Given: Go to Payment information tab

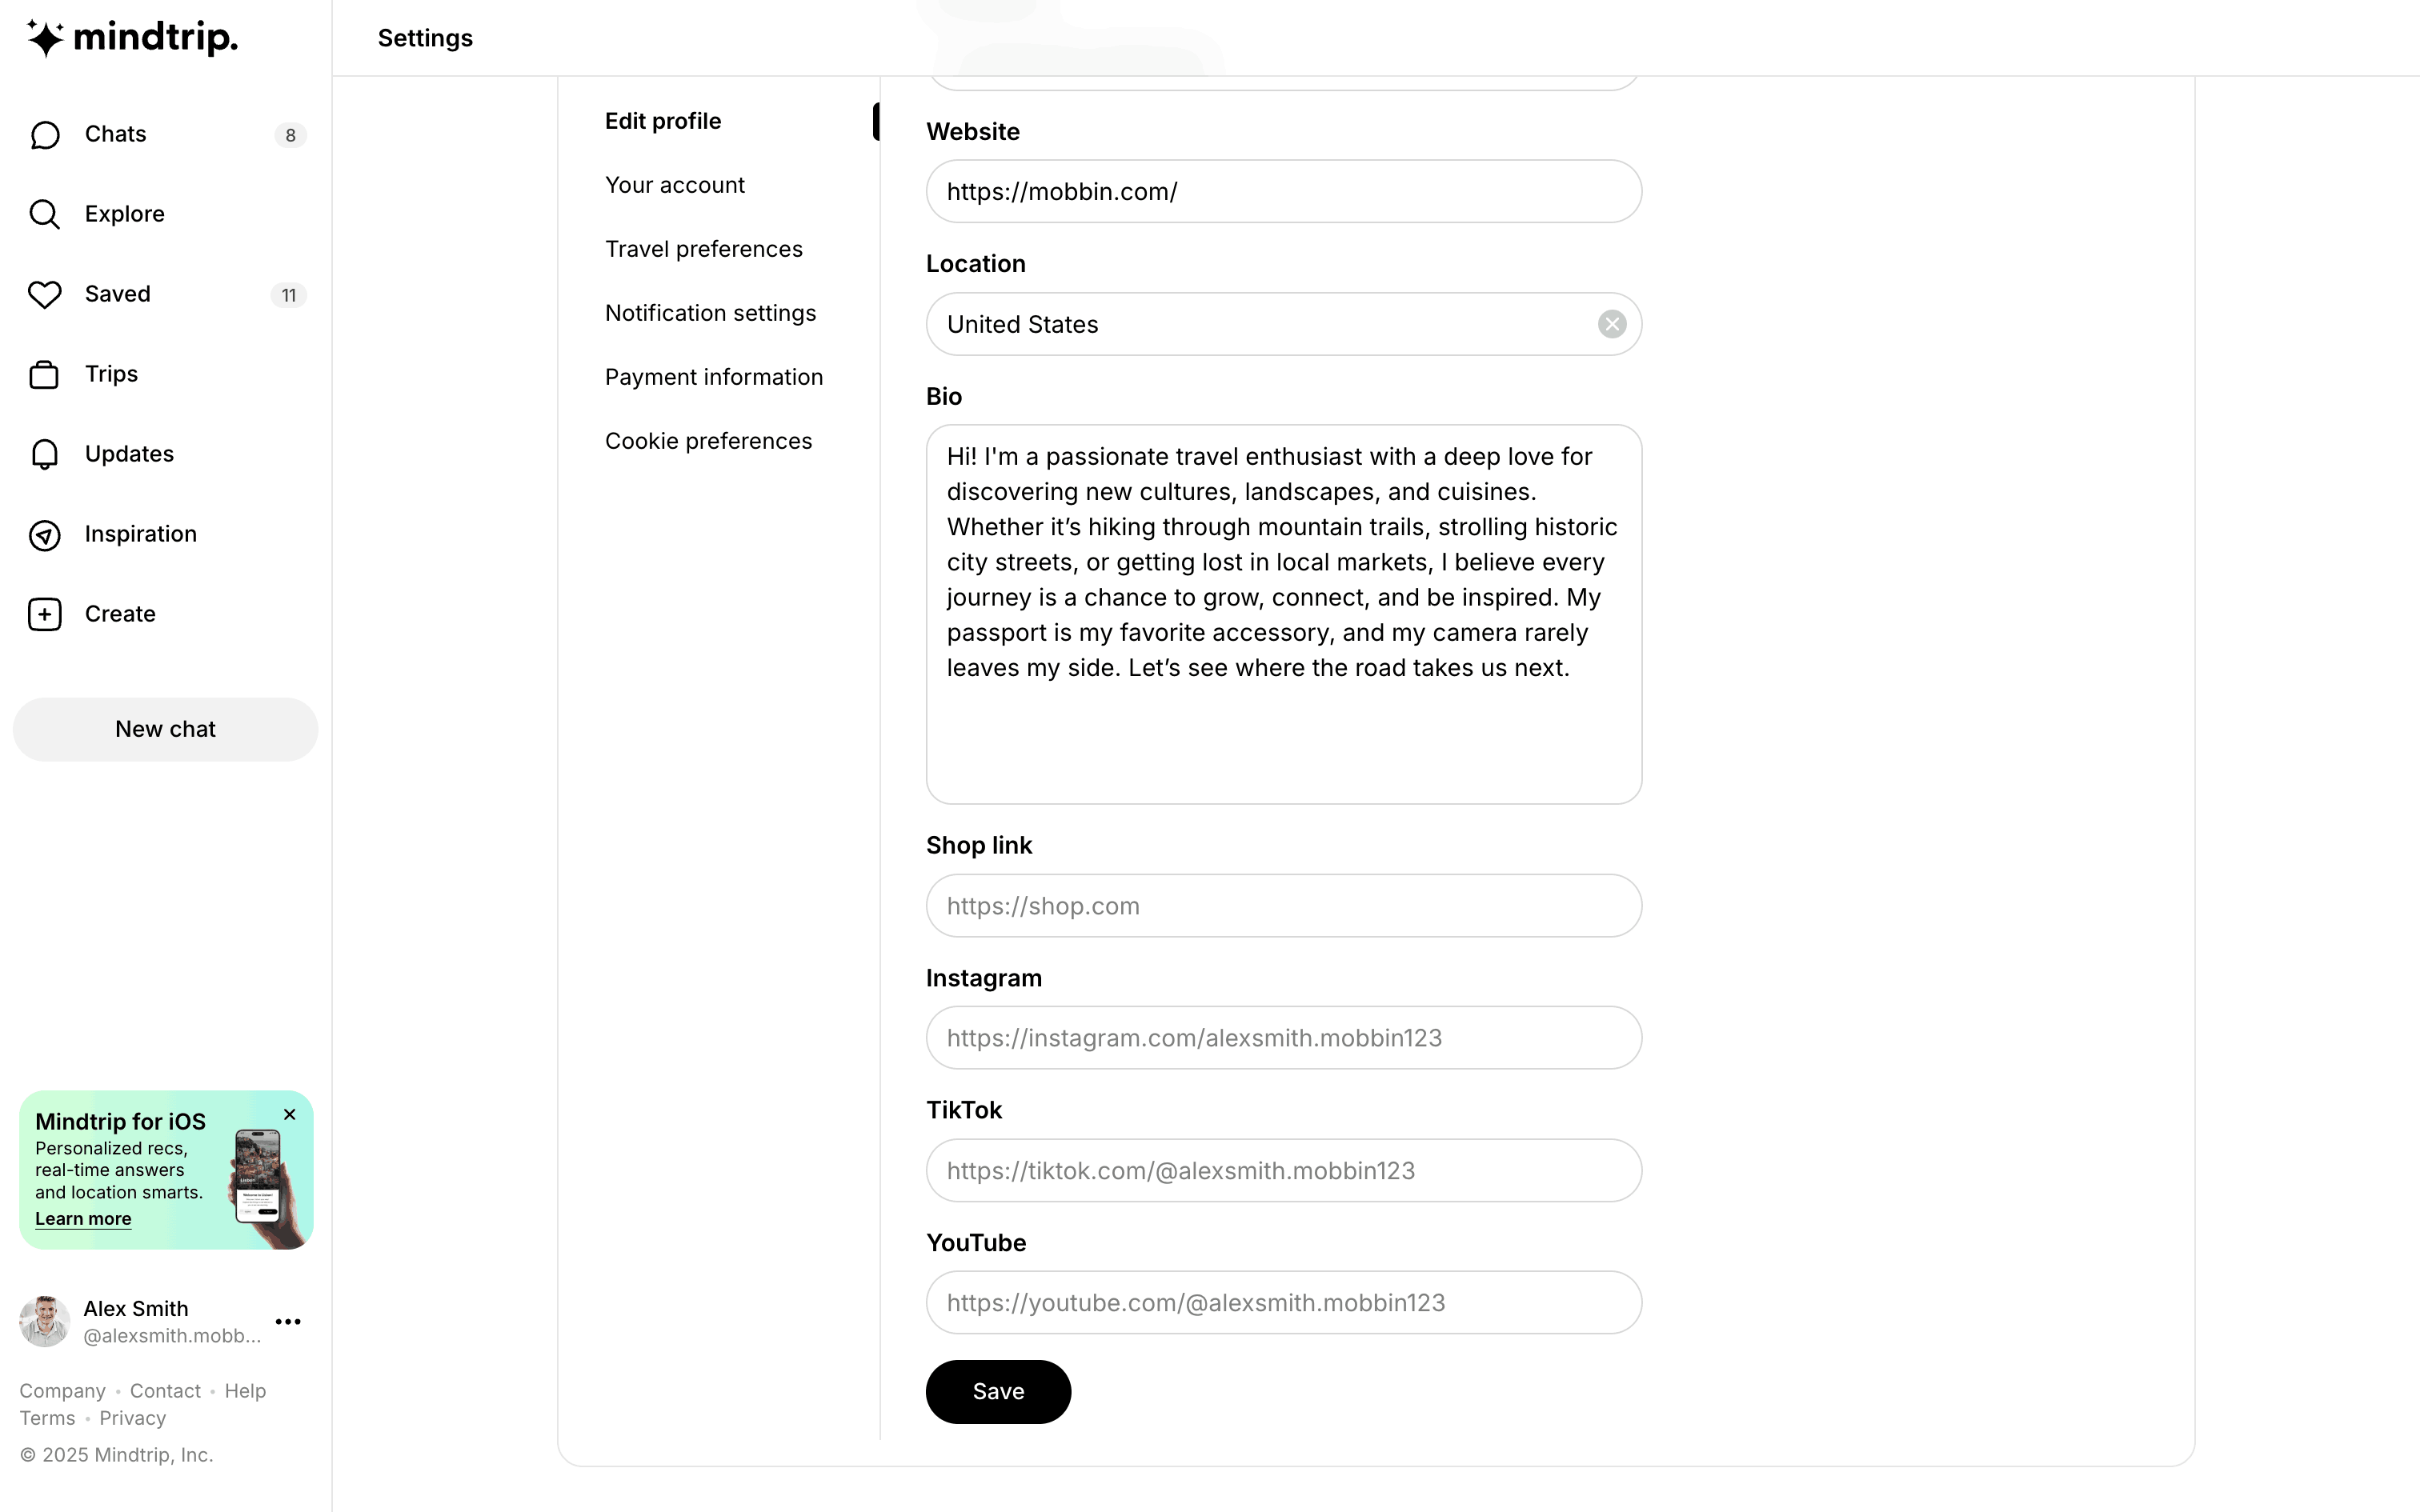Looking at the screenshot, I should click(x=713, y=377).
